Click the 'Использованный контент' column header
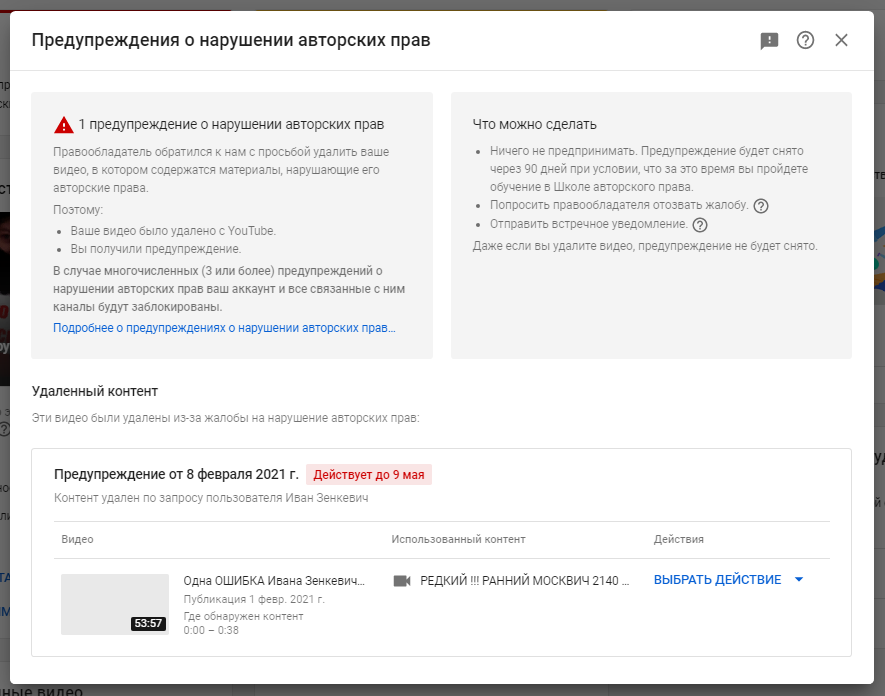The image size is (885, 696). (x=458, y=540)
